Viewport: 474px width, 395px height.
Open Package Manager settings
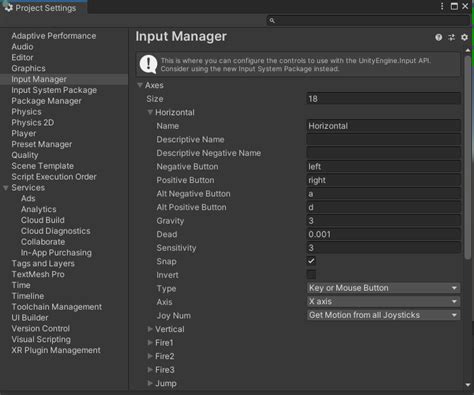point(46,101)
